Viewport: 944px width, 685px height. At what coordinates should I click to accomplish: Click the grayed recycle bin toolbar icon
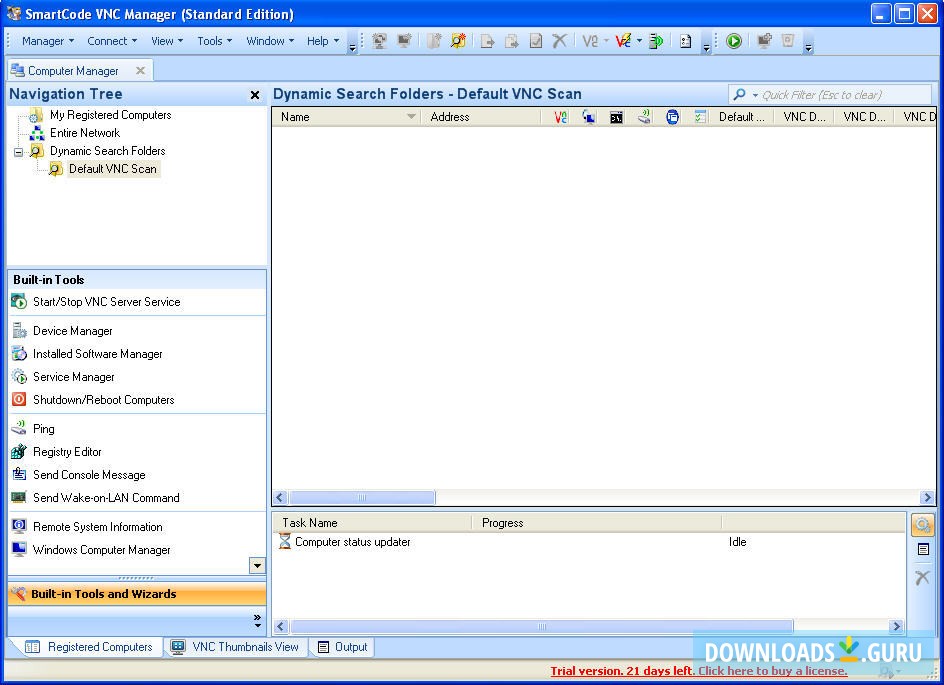(x=788, y=40)
